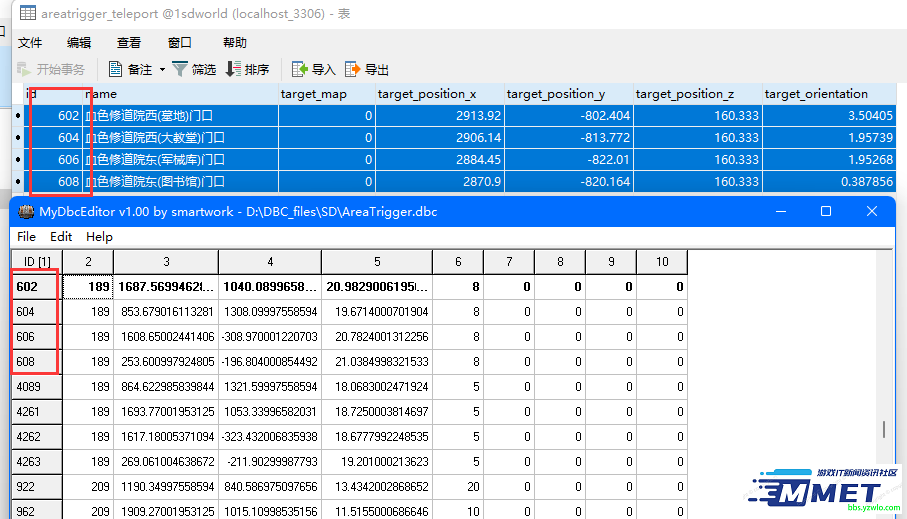Open the Edit menu in MyDbcEditor

61,237
